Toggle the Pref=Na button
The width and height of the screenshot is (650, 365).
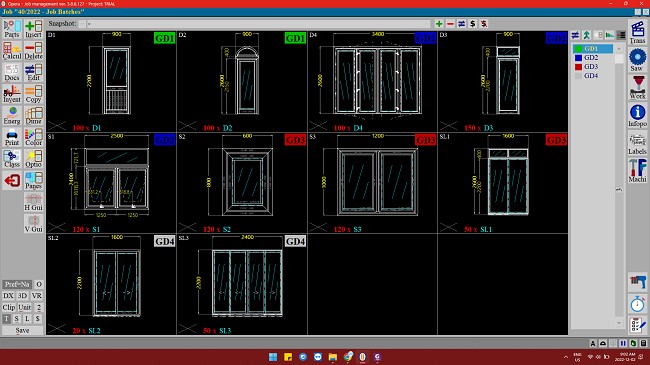tap(17, 285)
